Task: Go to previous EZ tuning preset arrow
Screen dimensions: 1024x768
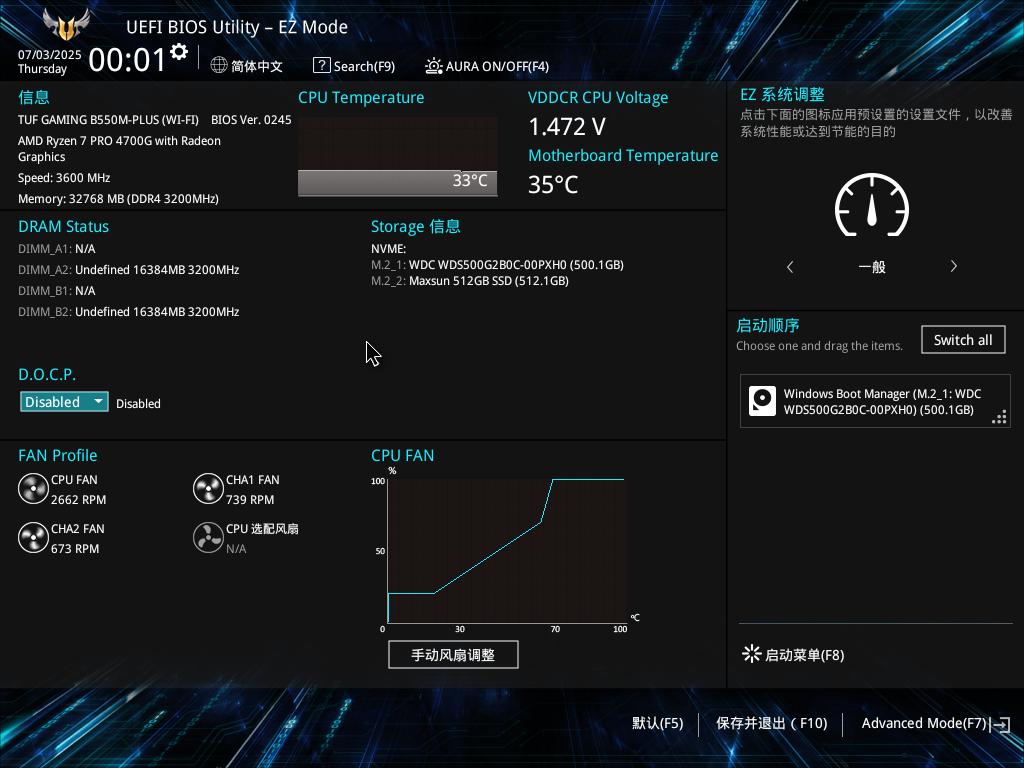Action: click(x=790, y=266)
